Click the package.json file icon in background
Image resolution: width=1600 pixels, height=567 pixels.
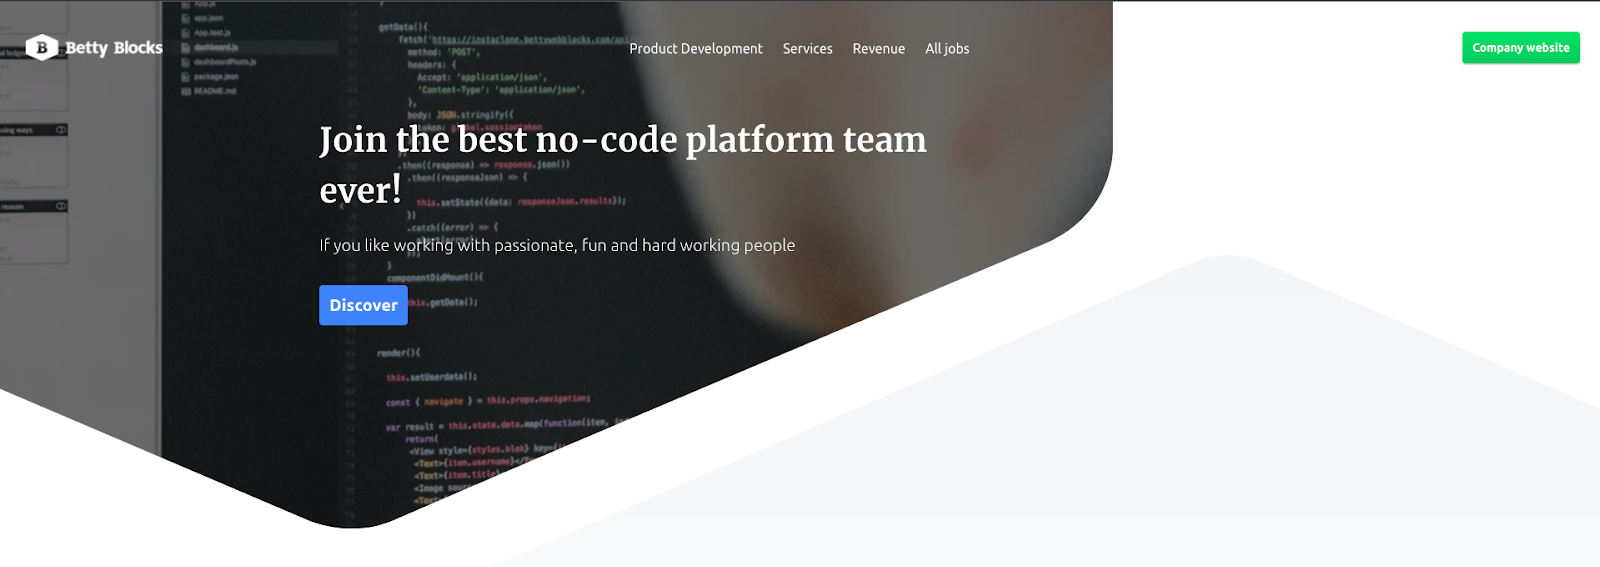186,76
